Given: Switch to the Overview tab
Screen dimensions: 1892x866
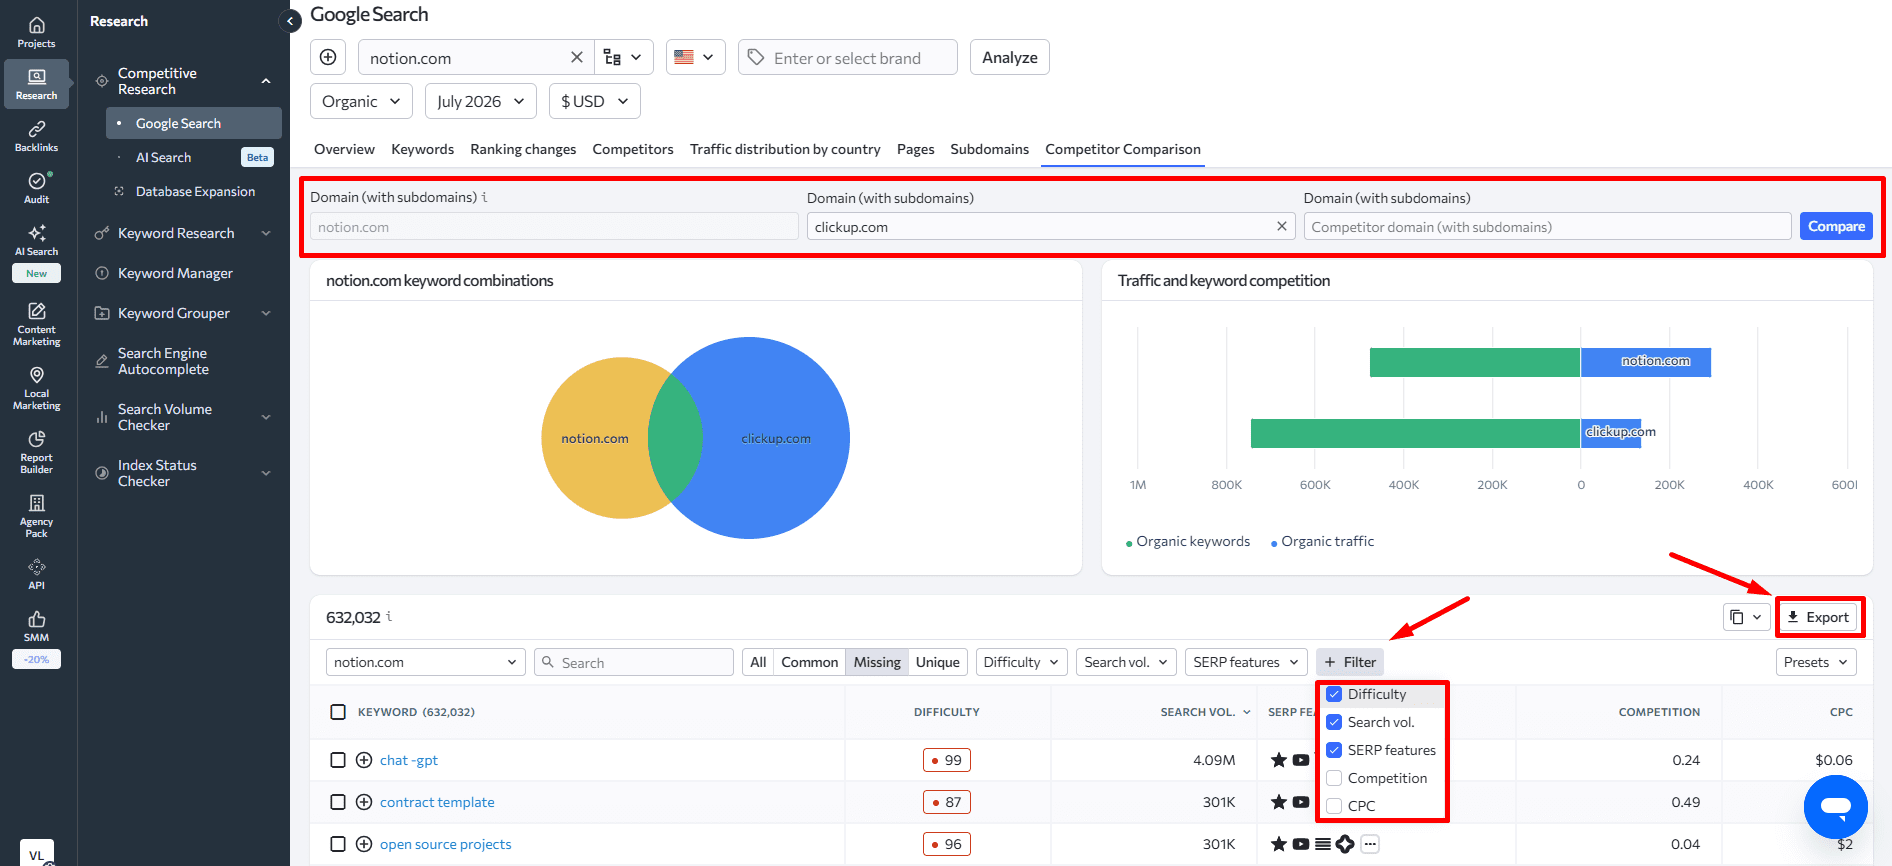Looking at the screenshot, I should click(x=344, y=149).
